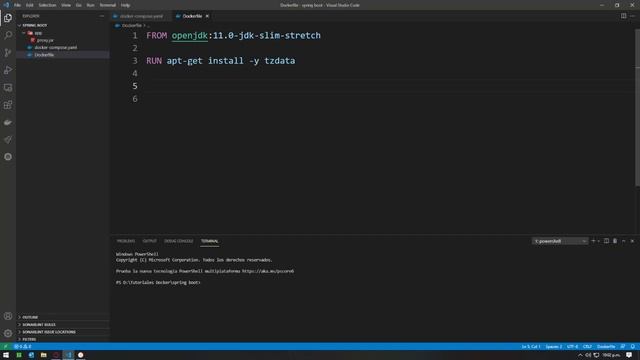Open the File menu
Screen dimensions: 640x360
[18, 5]
